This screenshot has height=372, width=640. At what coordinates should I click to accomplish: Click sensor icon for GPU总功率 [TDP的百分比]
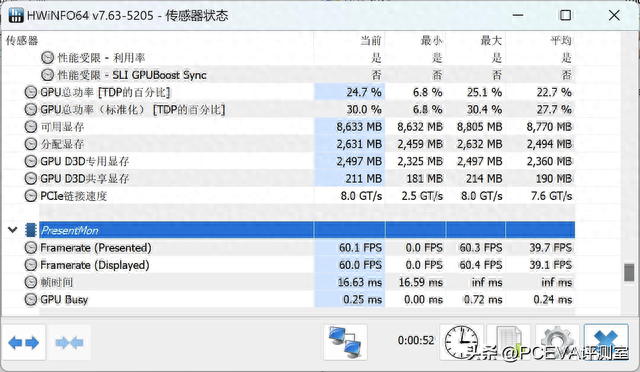pos(31,92)
